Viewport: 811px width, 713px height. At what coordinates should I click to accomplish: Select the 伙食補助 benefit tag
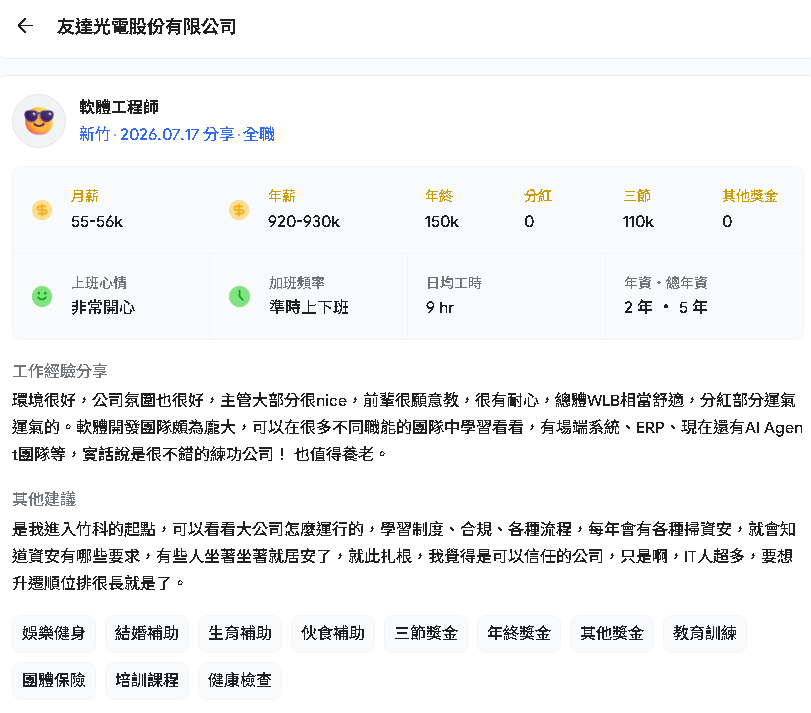point(333,633)
